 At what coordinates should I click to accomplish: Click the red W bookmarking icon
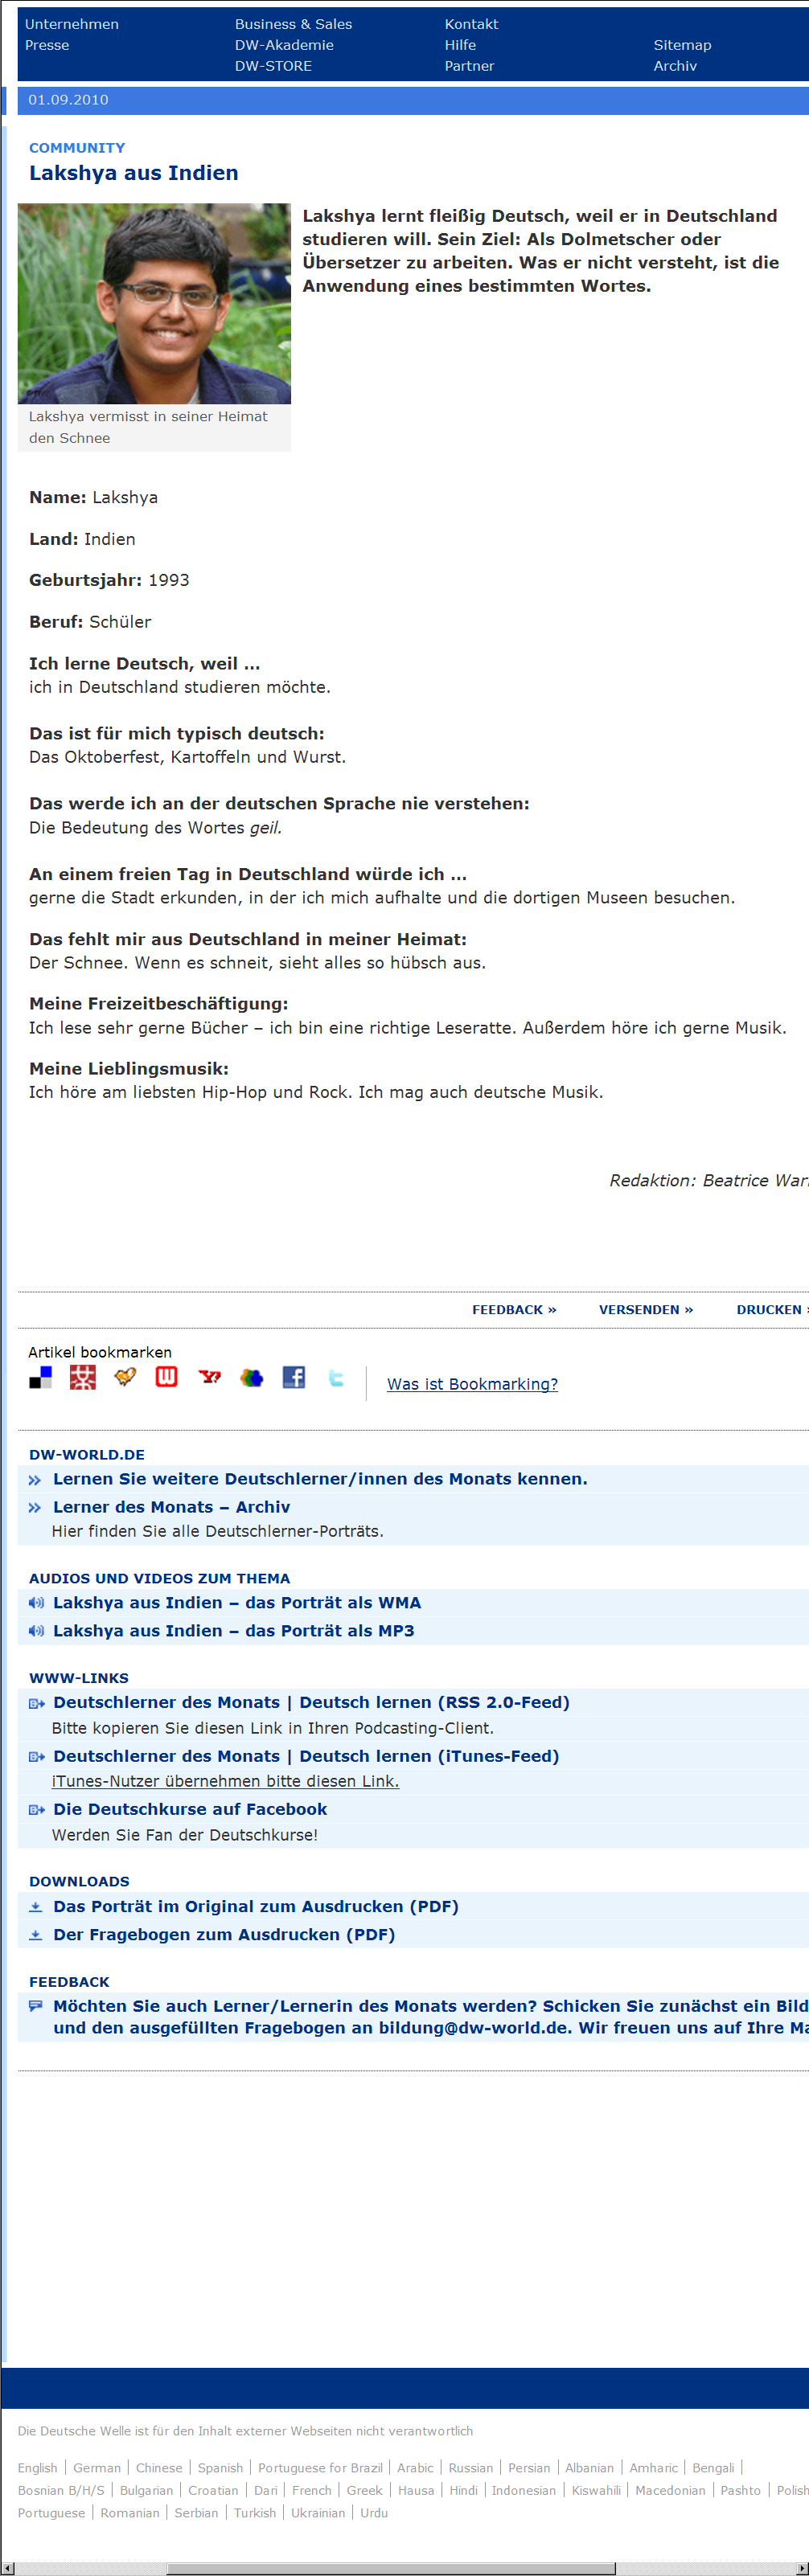click(x=167, y=1377)
